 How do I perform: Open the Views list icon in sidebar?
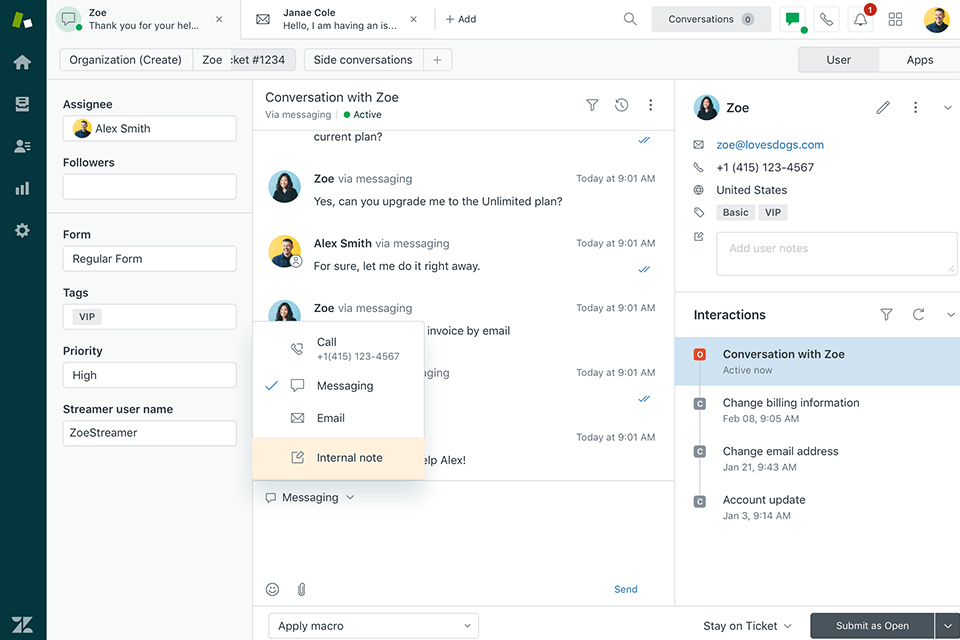tap(22, 104)
